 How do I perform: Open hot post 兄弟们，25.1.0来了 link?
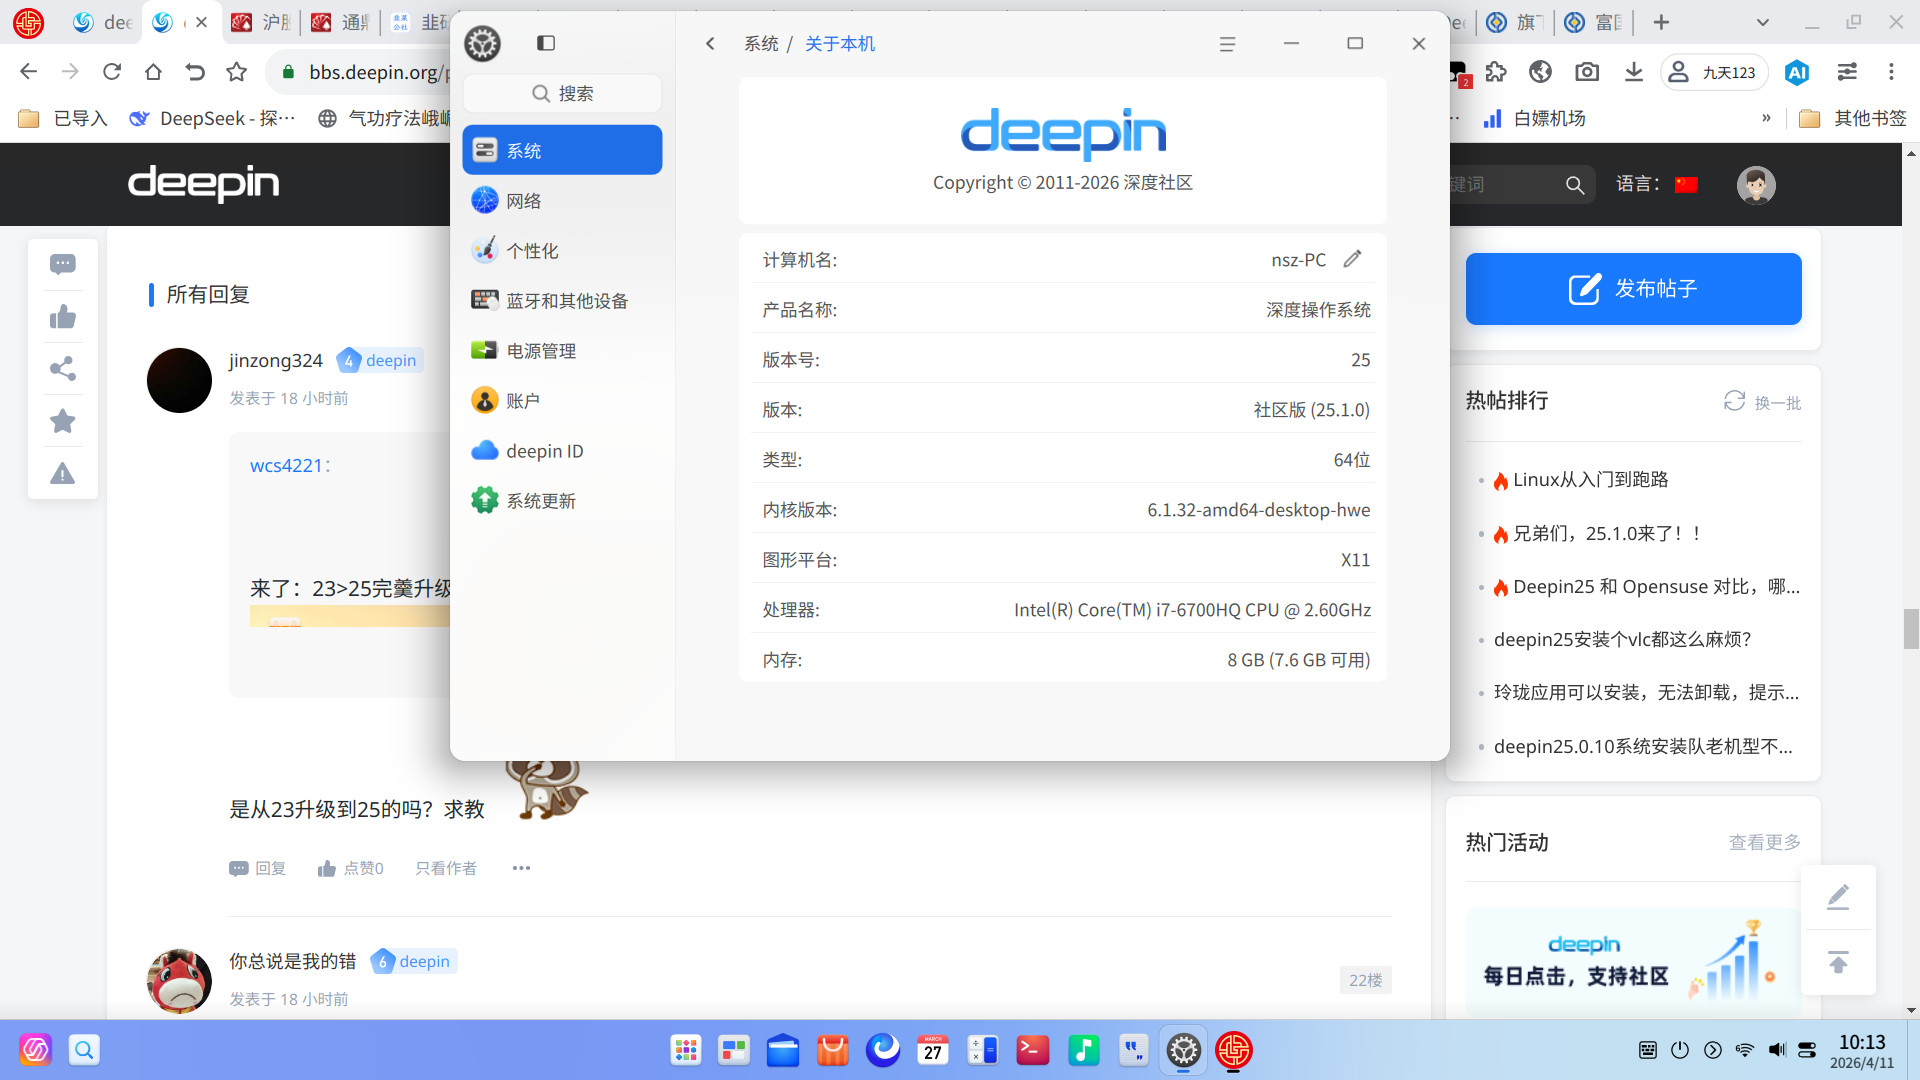click(x=1604, y=533)
